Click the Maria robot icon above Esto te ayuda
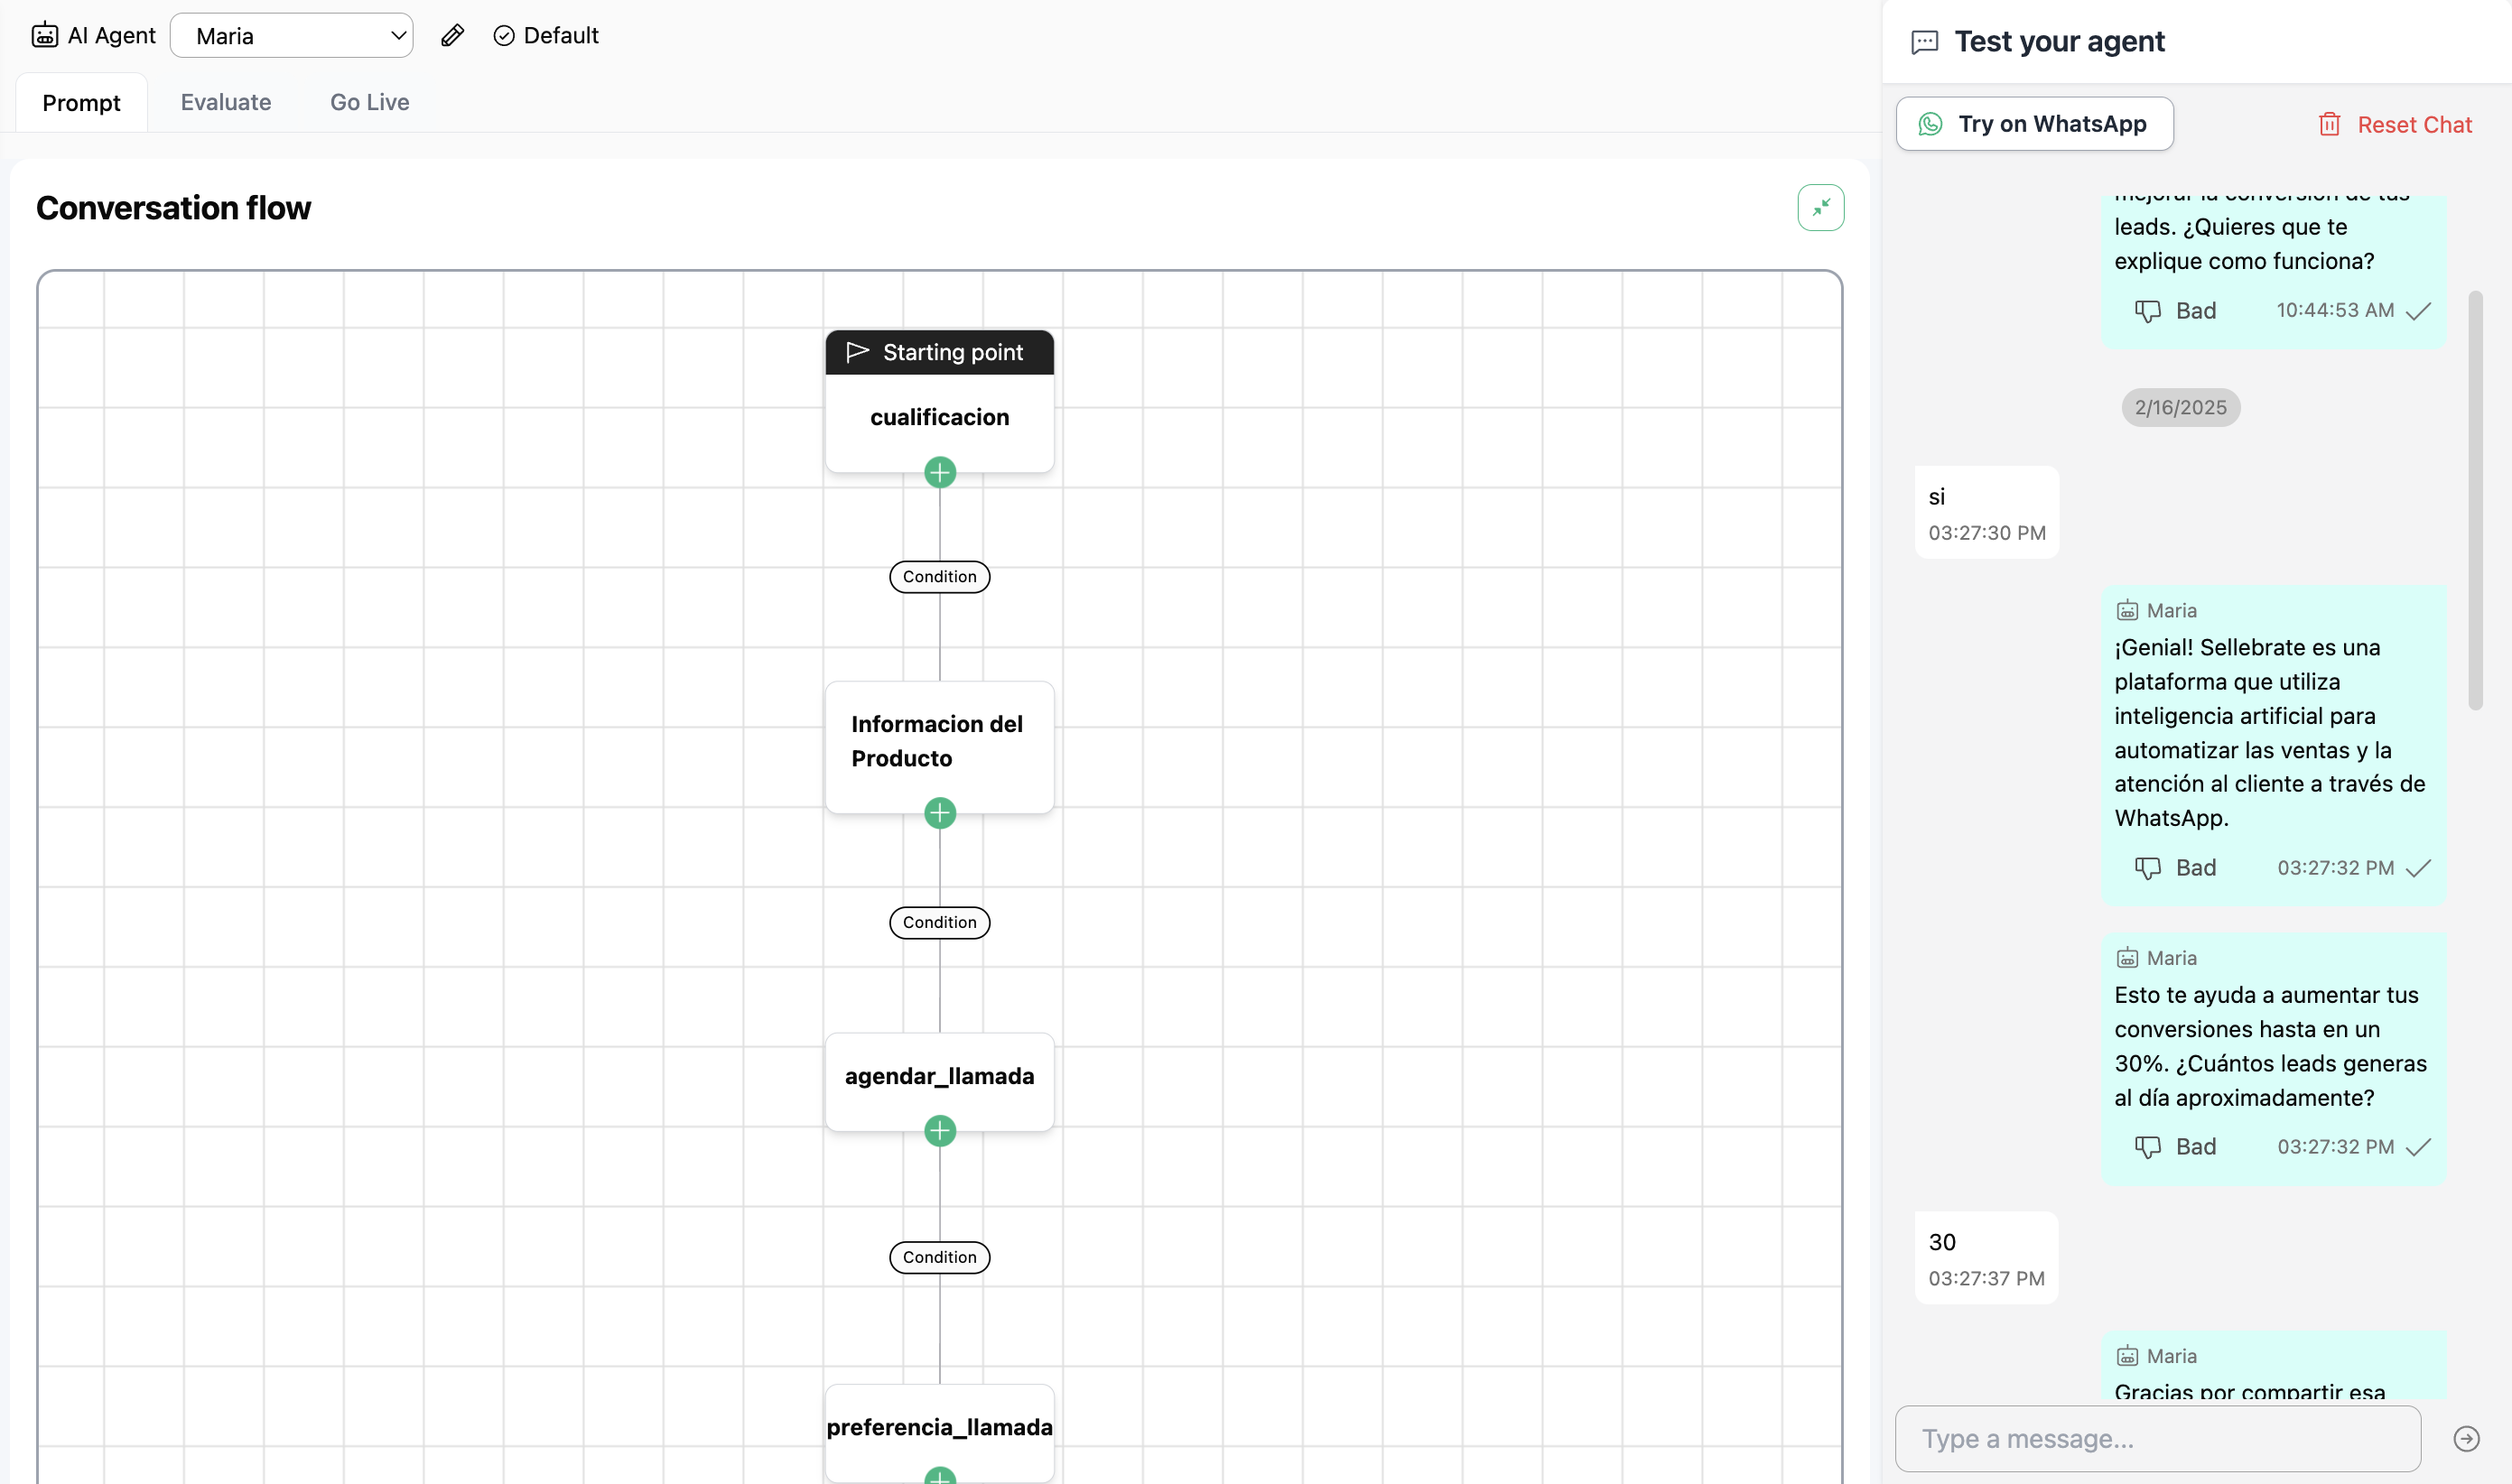This screenshot has height=1484, width=2512. [x=2127, y=958]
